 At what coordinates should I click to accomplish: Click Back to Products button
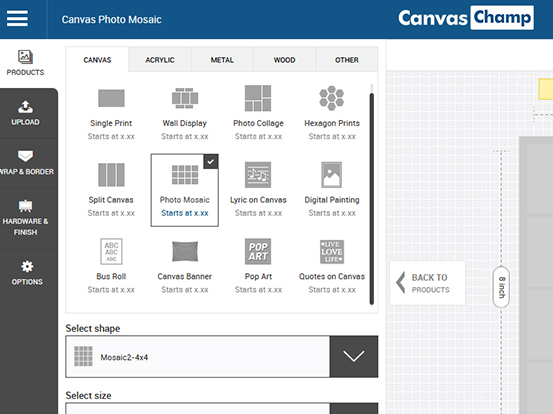click(x=427, y=283)
